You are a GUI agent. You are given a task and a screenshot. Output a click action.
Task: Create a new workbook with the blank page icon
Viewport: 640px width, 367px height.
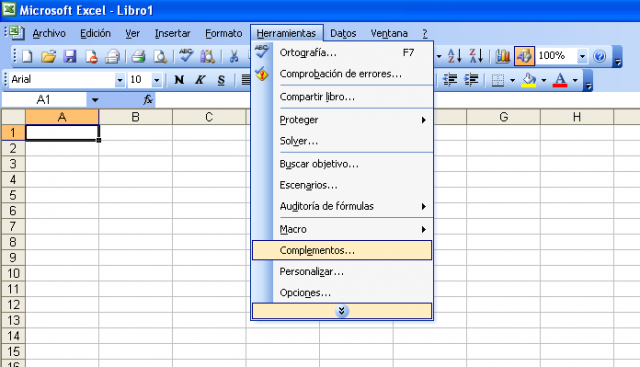(x=27, y=56)
